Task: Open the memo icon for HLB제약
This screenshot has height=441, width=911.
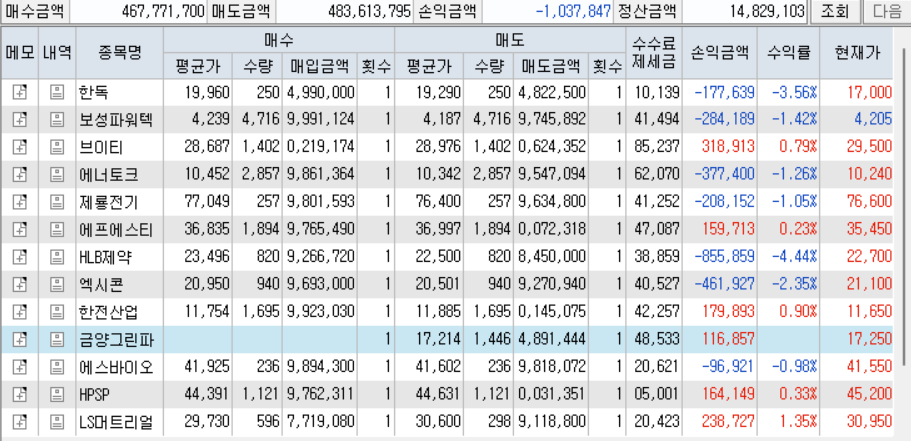Action: click(20, 257)
